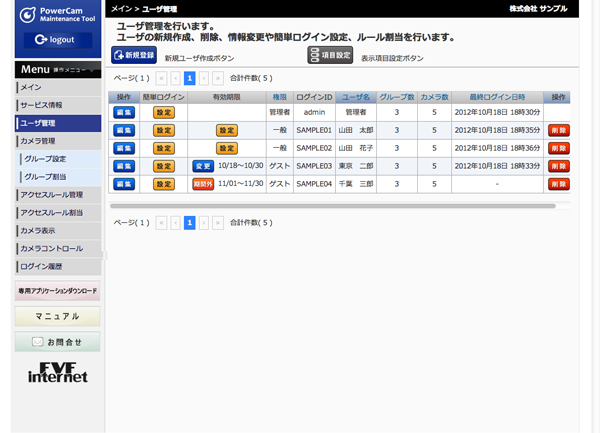Click the red 期間外 button for SAMPLE04
600x433 pixels.
tap(202, 184)
